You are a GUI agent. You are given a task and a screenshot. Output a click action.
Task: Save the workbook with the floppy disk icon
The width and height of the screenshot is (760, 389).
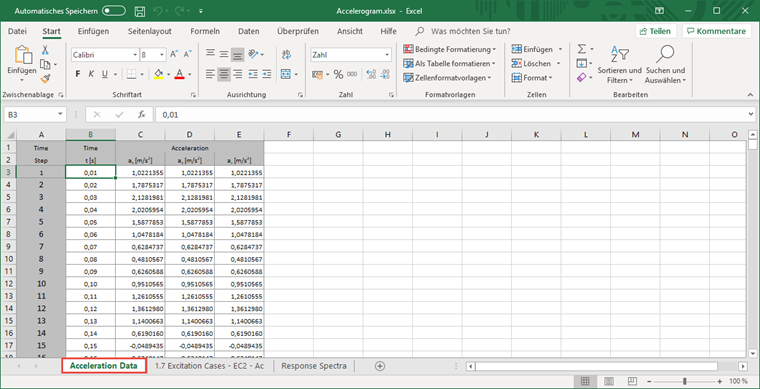pyautogui.click(x=140, y=11)
